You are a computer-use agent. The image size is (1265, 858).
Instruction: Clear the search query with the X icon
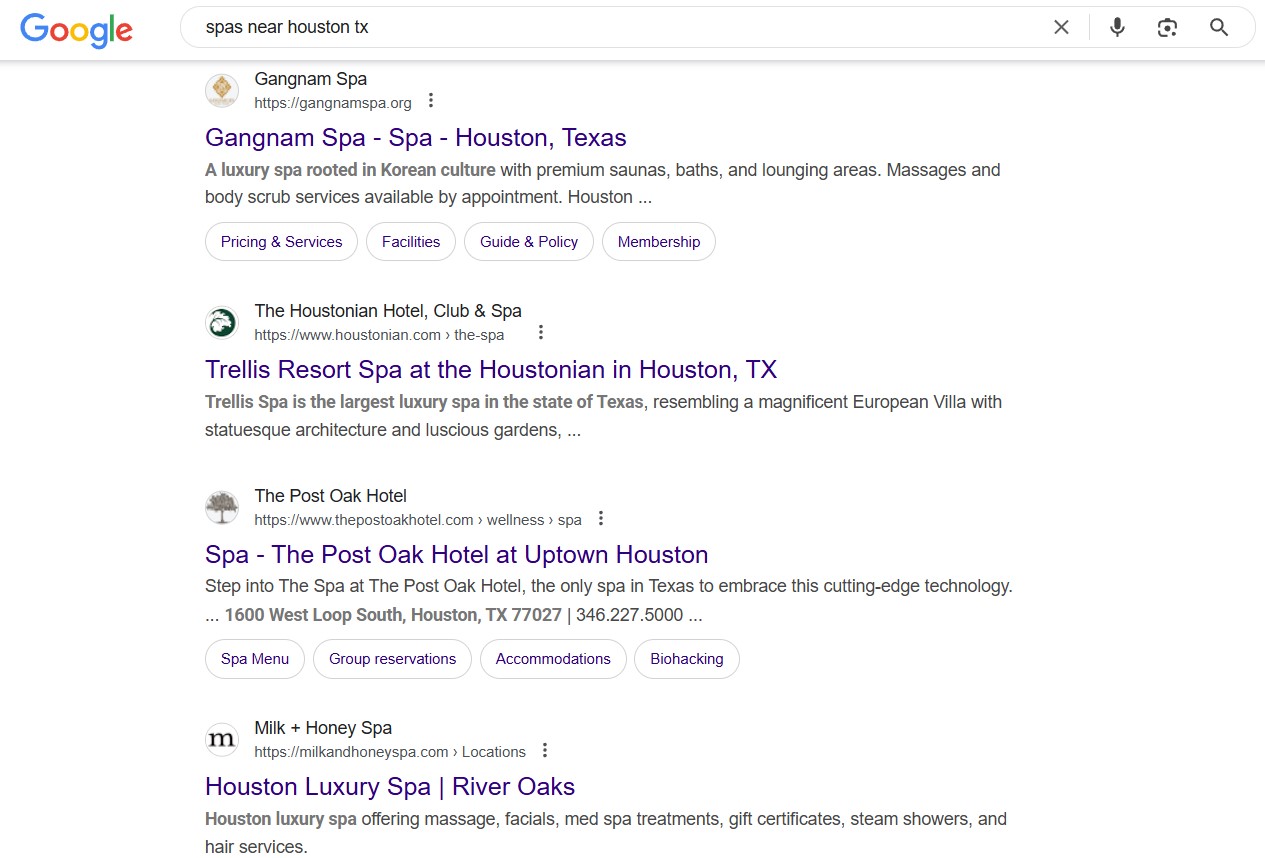(x=1061, y=27)
